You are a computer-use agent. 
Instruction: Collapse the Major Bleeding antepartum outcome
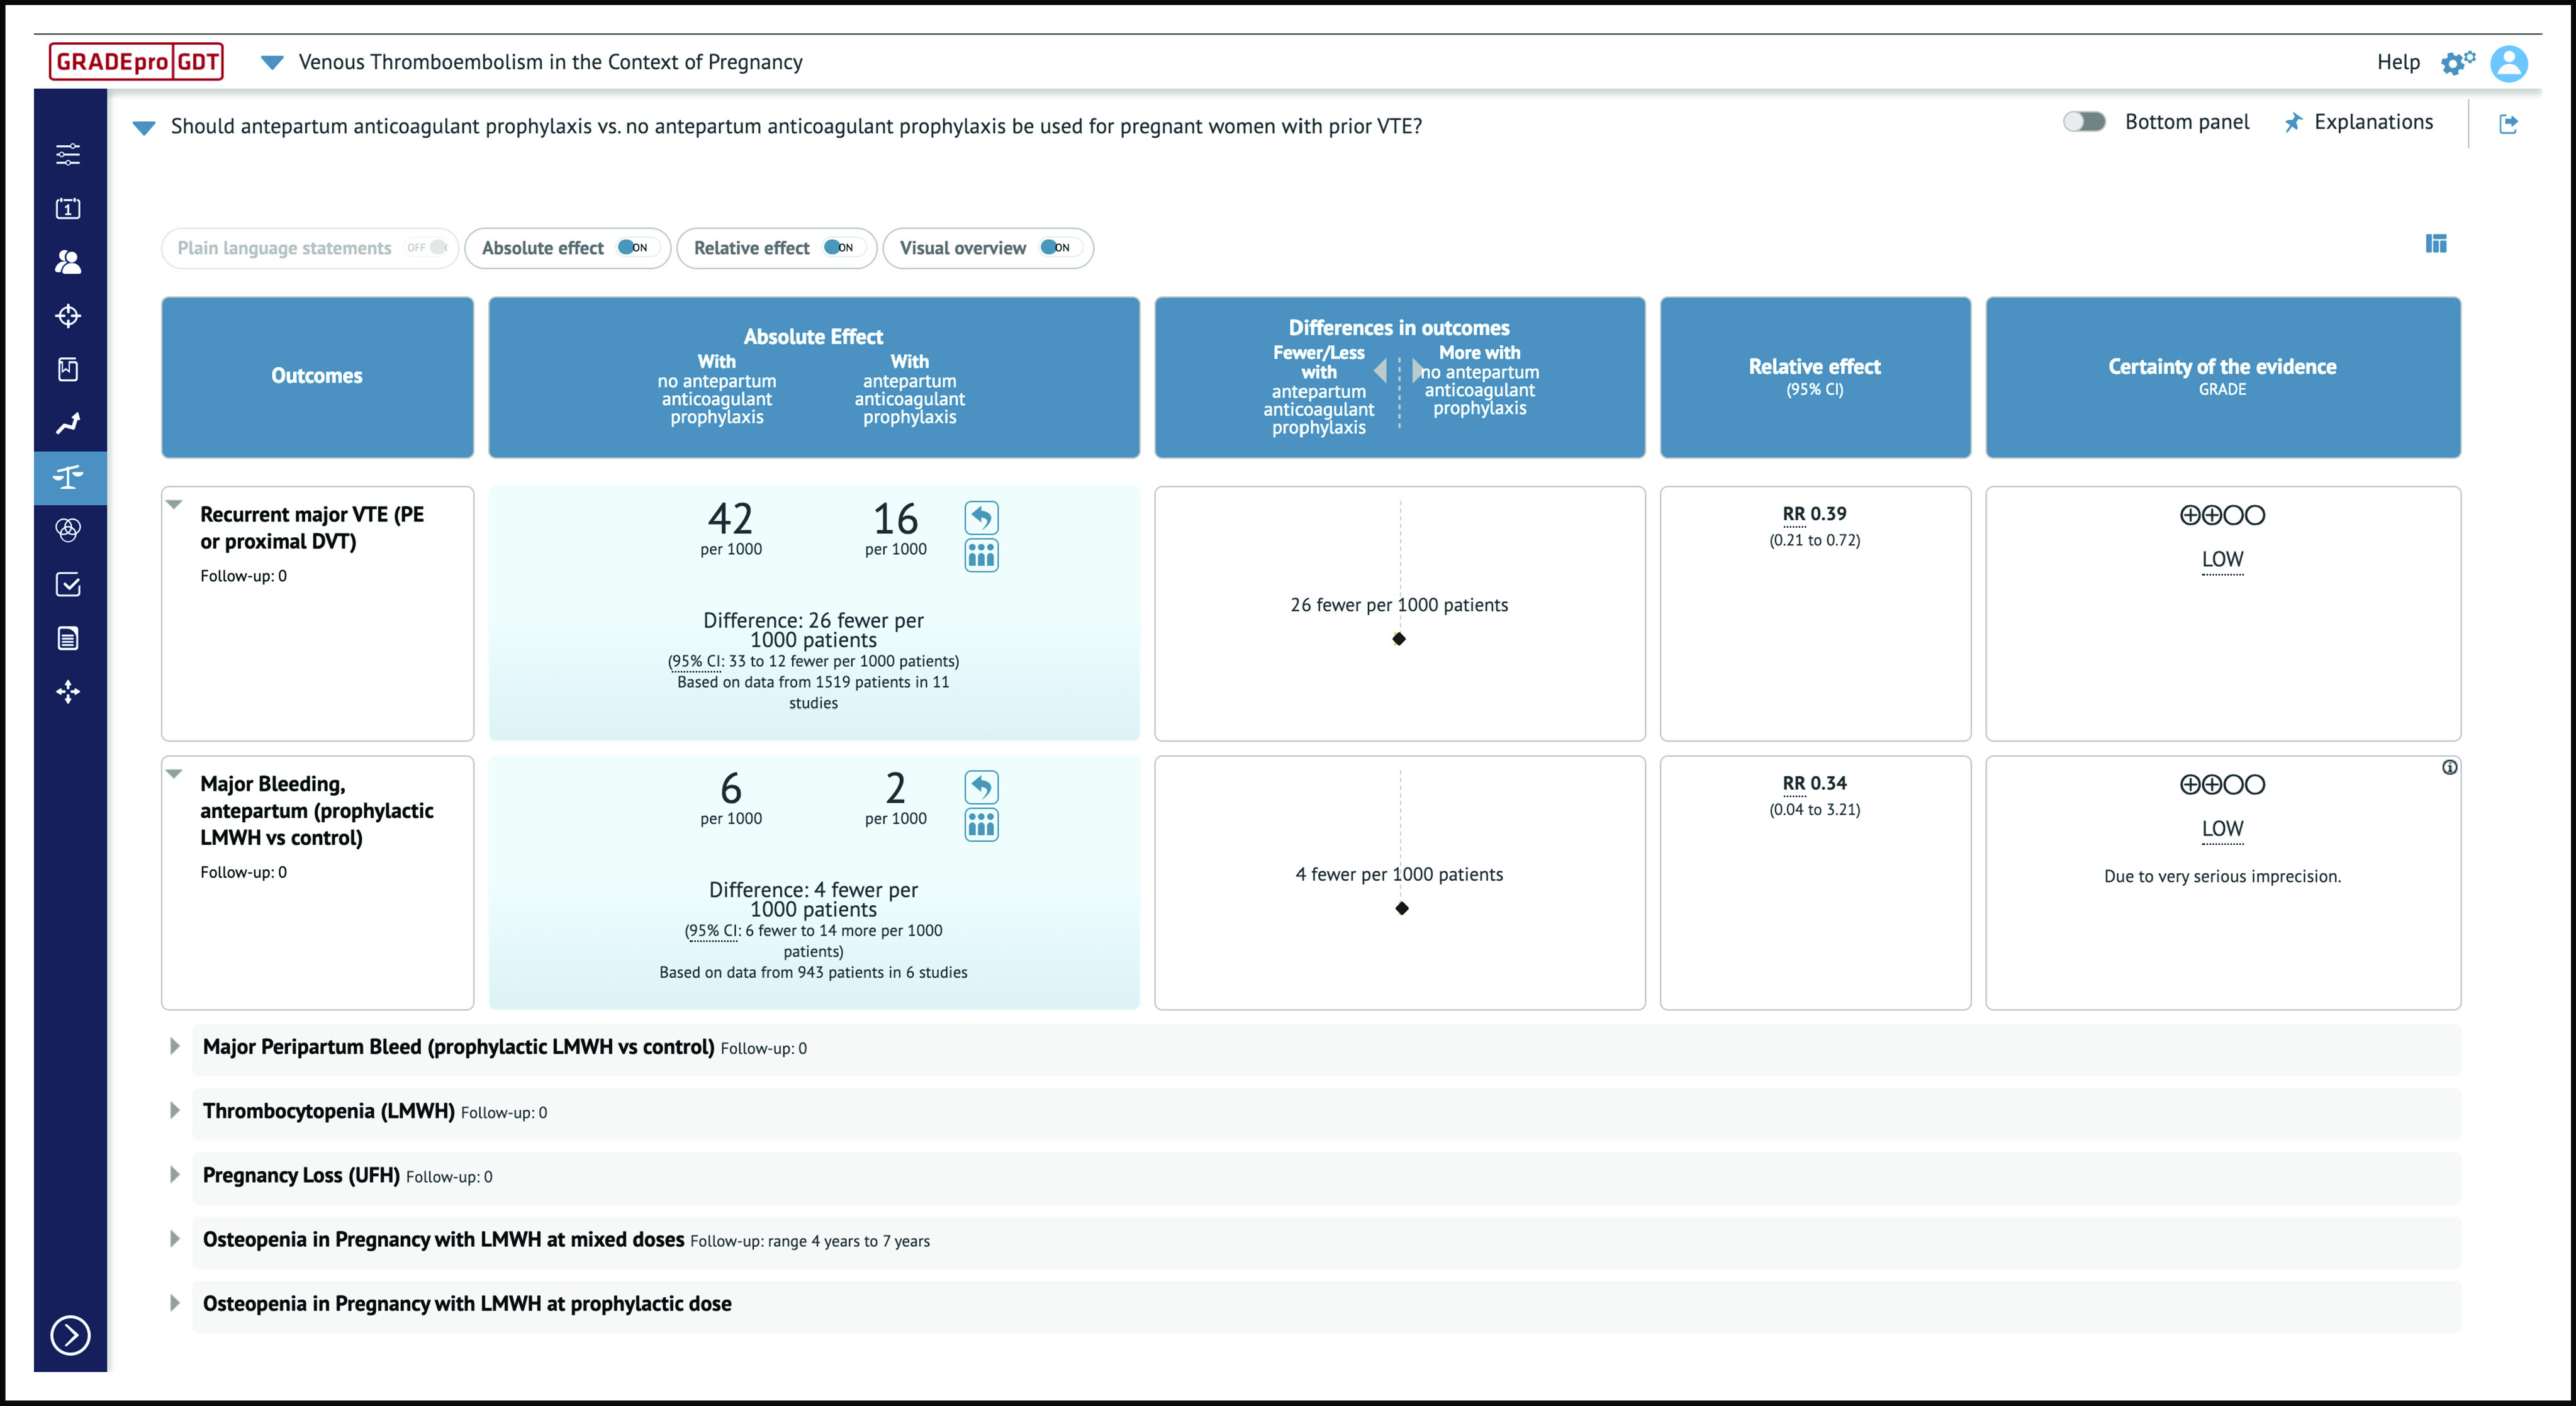coord(174,774)
